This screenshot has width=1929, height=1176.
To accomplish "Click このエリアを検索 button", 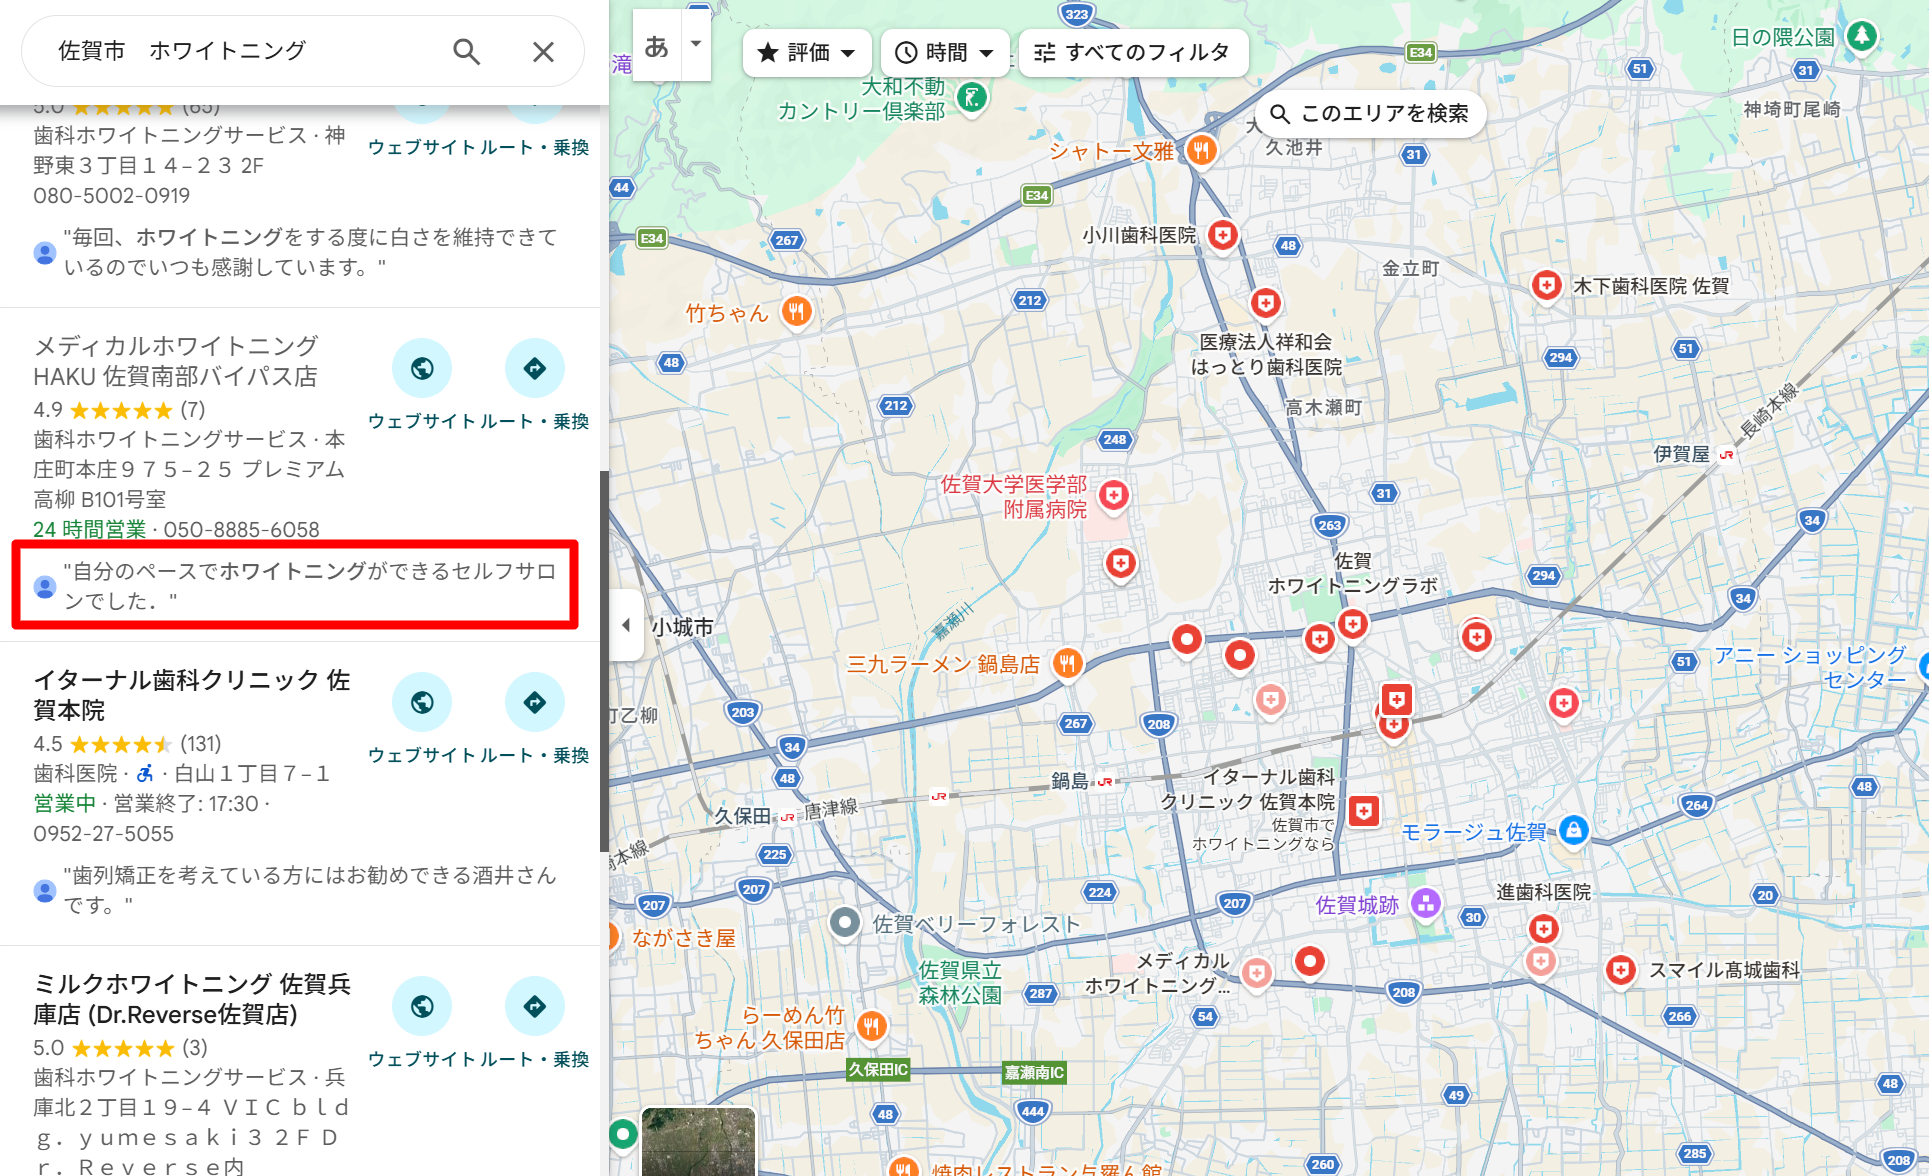I will 1370,113.
